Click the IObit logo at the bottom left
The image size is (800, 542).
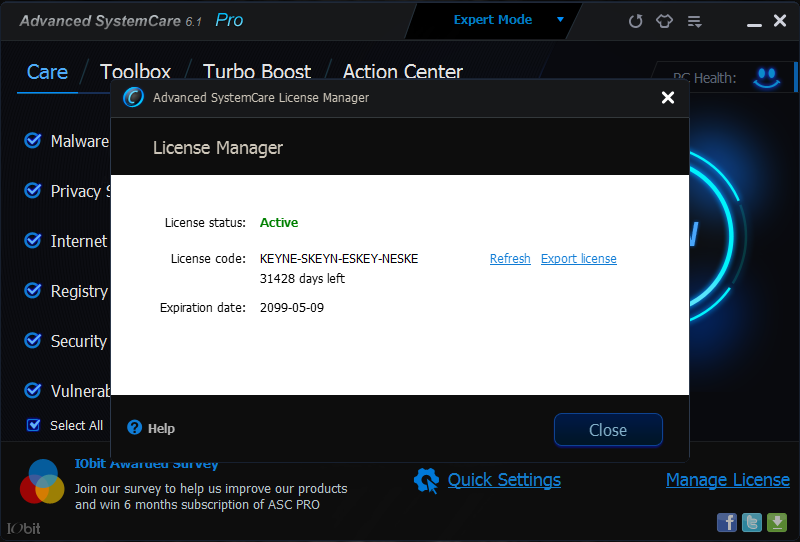tap(23, 529)
